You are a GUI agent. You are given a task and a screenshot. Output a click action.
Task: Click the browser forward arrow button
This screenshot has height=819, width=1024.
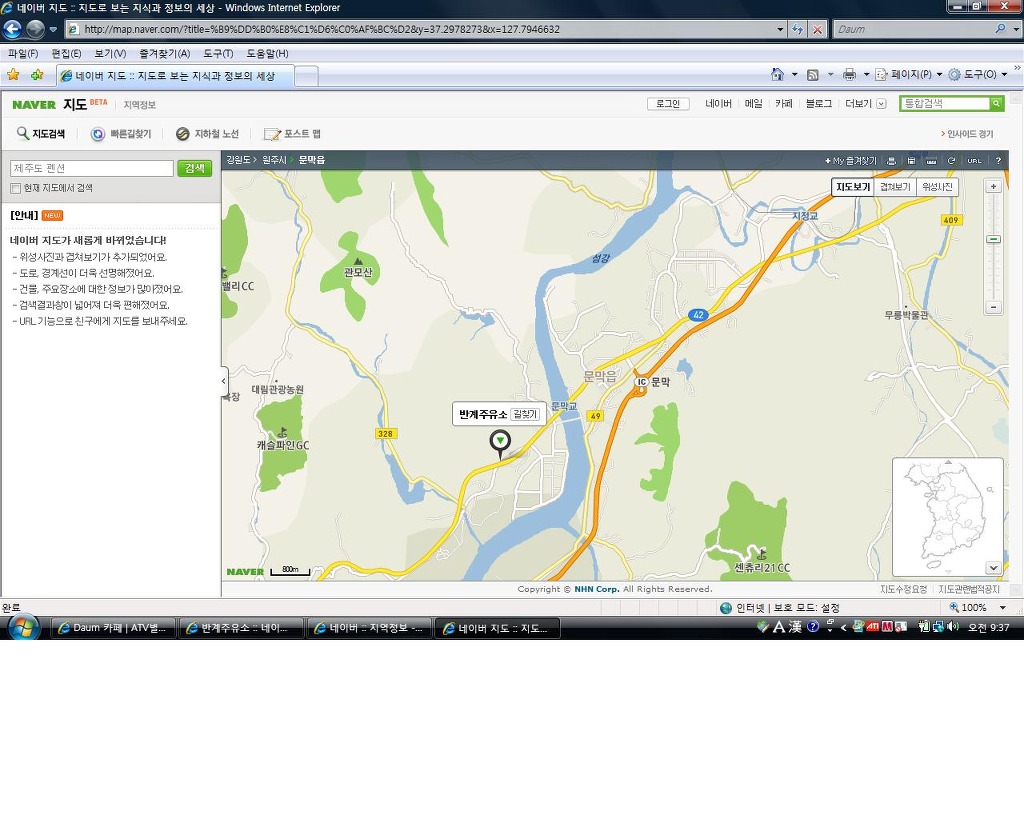pos(35,29)
